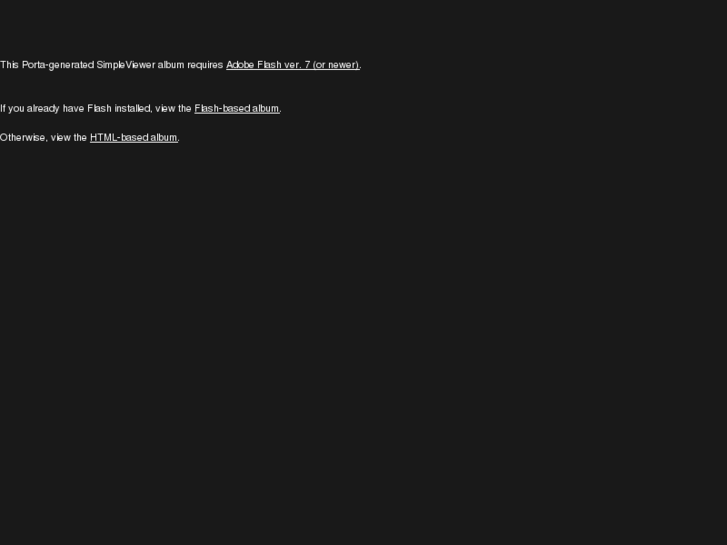This screenshot has height=545, width=727.
Task: Click the 'If you already have Flash' text
Action: click(x=56, y=109)
